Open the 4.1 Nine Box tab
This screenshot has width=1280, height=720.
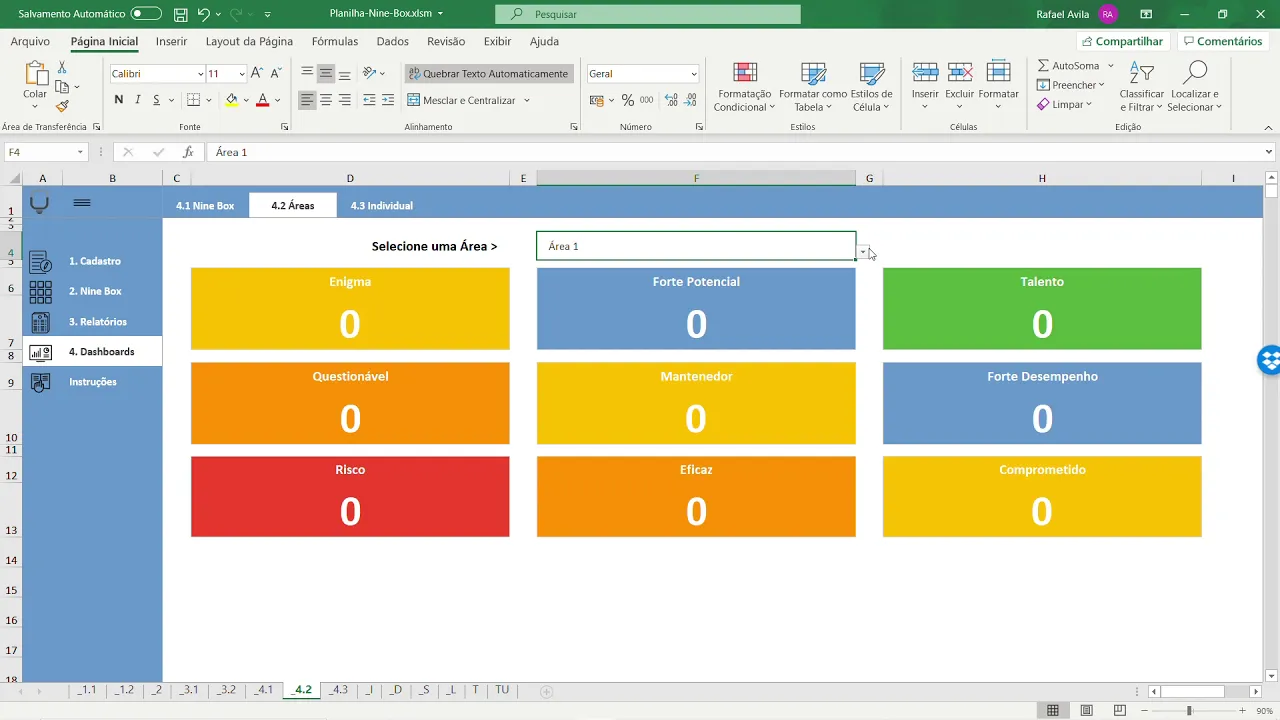coord(205,205)
